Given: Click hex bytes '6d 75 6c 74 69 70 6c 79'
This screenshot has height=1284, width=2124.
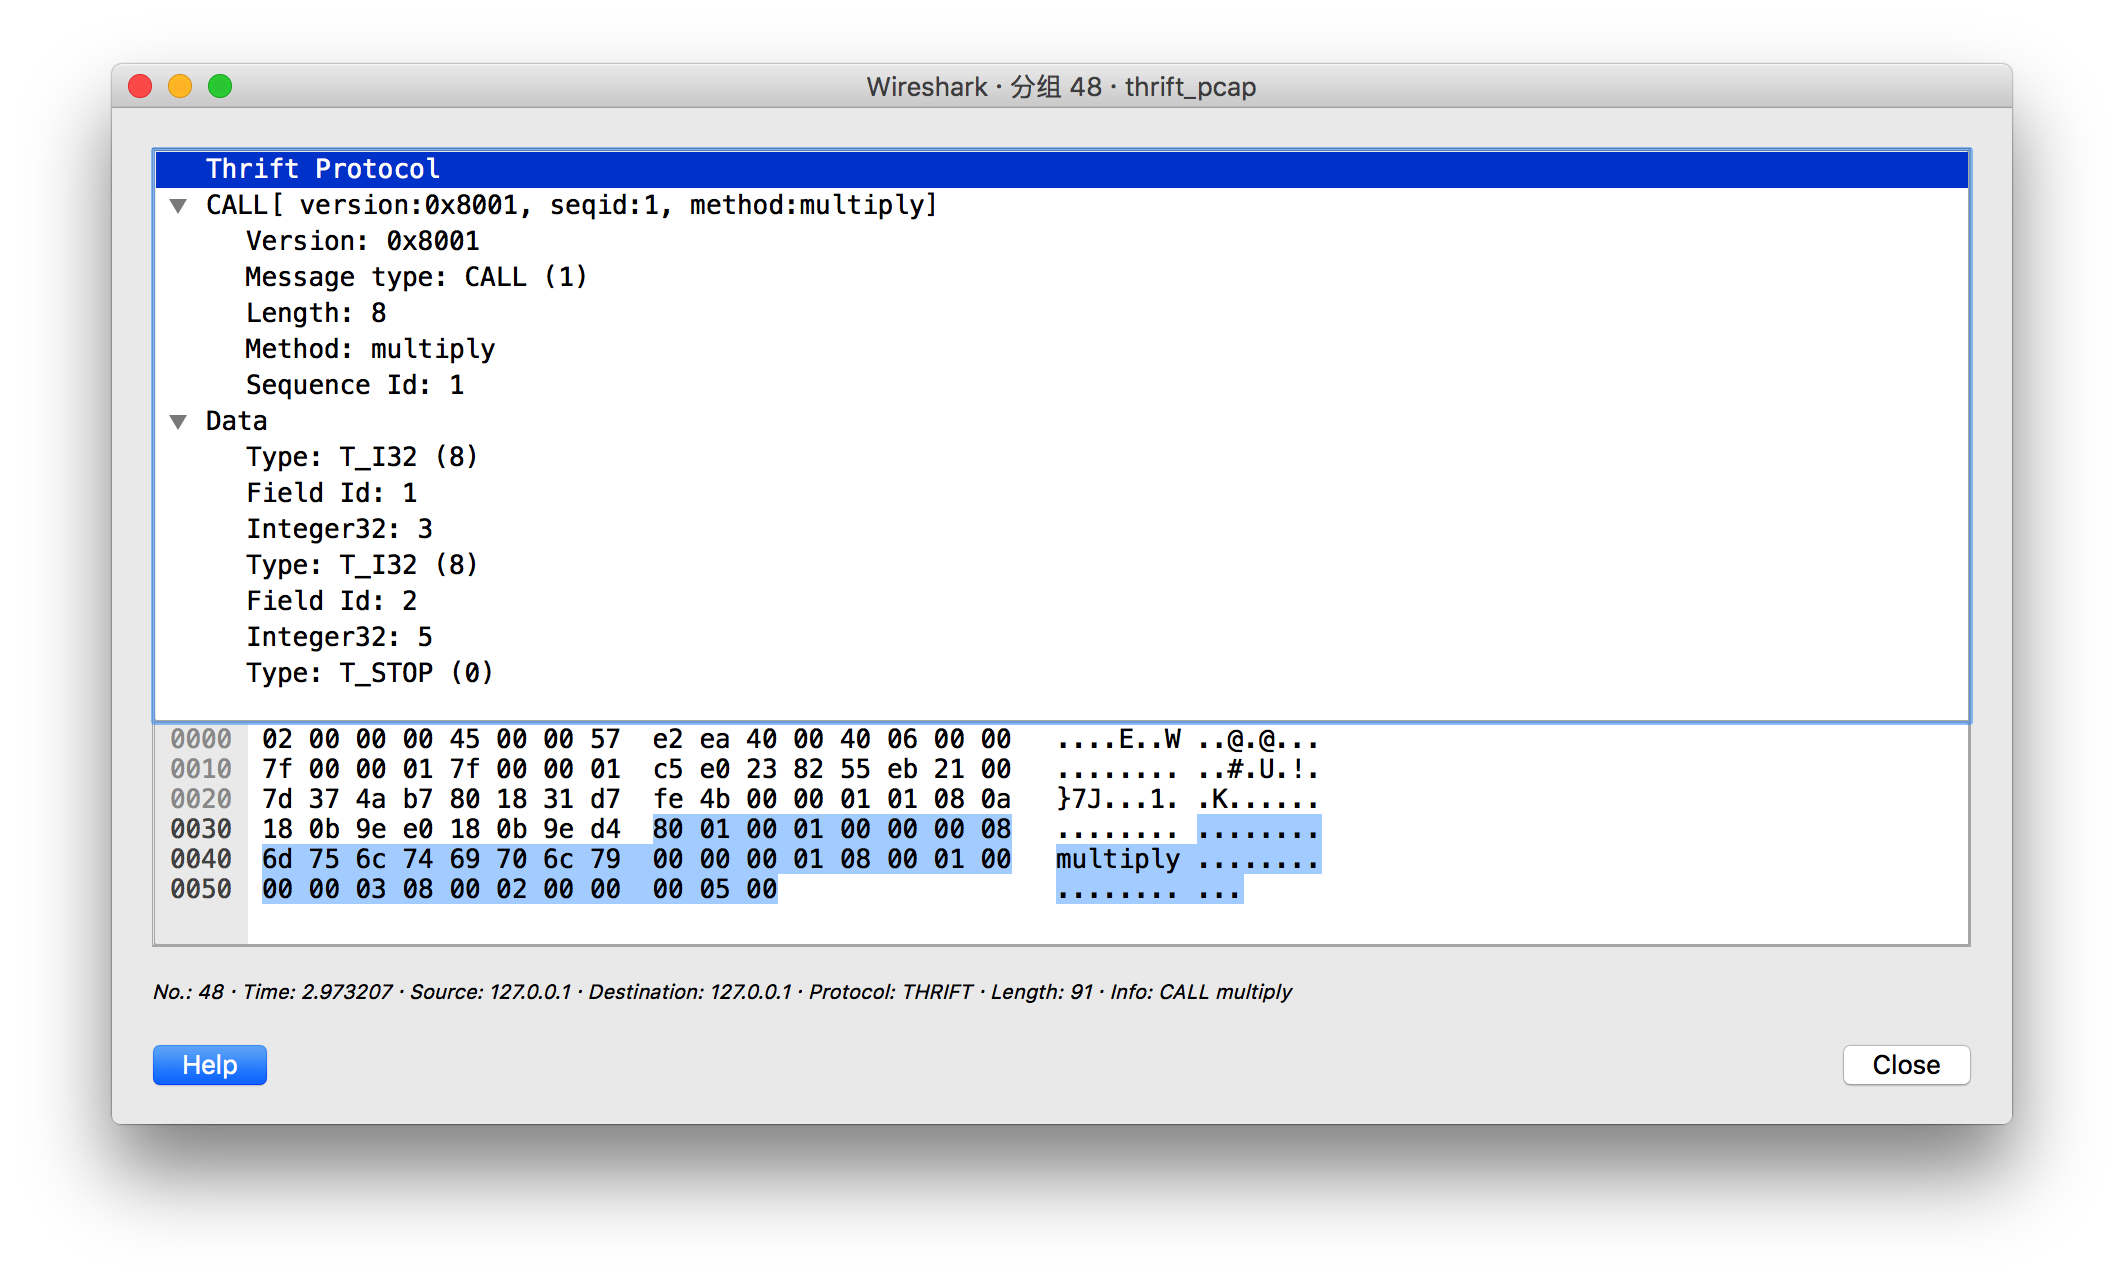Looking at the screenshot, I should [x=441, y=859].
